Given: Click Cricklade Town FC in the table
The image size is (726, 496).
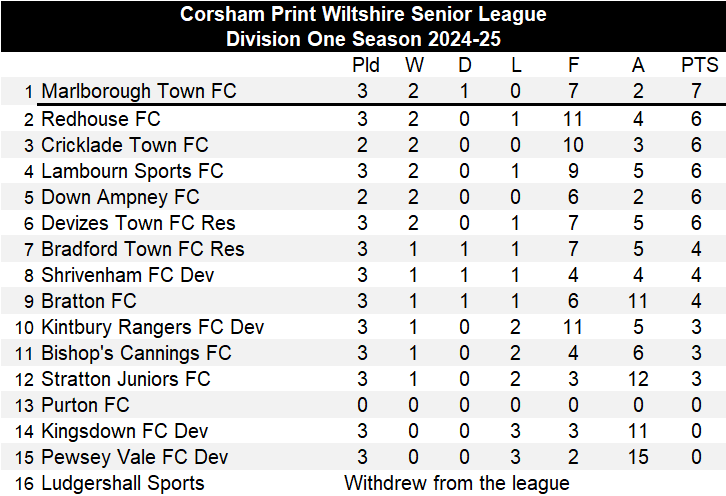Looking at the screenshot, I should pyautogui.click(x=125, y=145).
